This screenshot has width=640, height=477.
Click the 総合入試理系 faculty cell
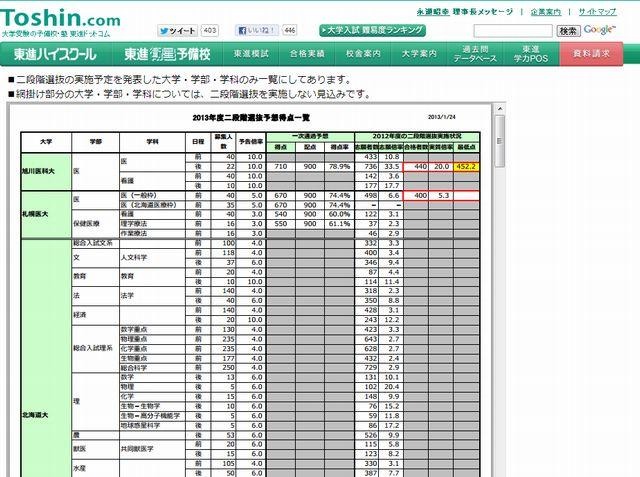pyautogui.click(x=96, y=349)
